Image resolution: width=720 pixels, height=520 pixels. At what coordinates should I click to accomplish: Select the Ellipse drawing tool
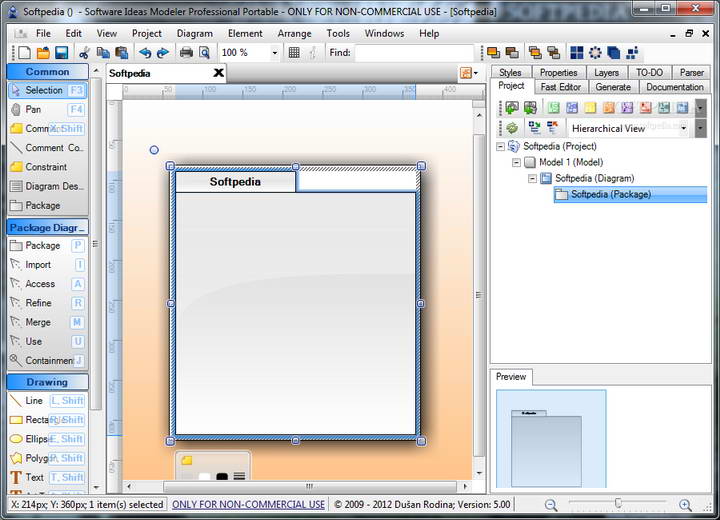(47, 439)
